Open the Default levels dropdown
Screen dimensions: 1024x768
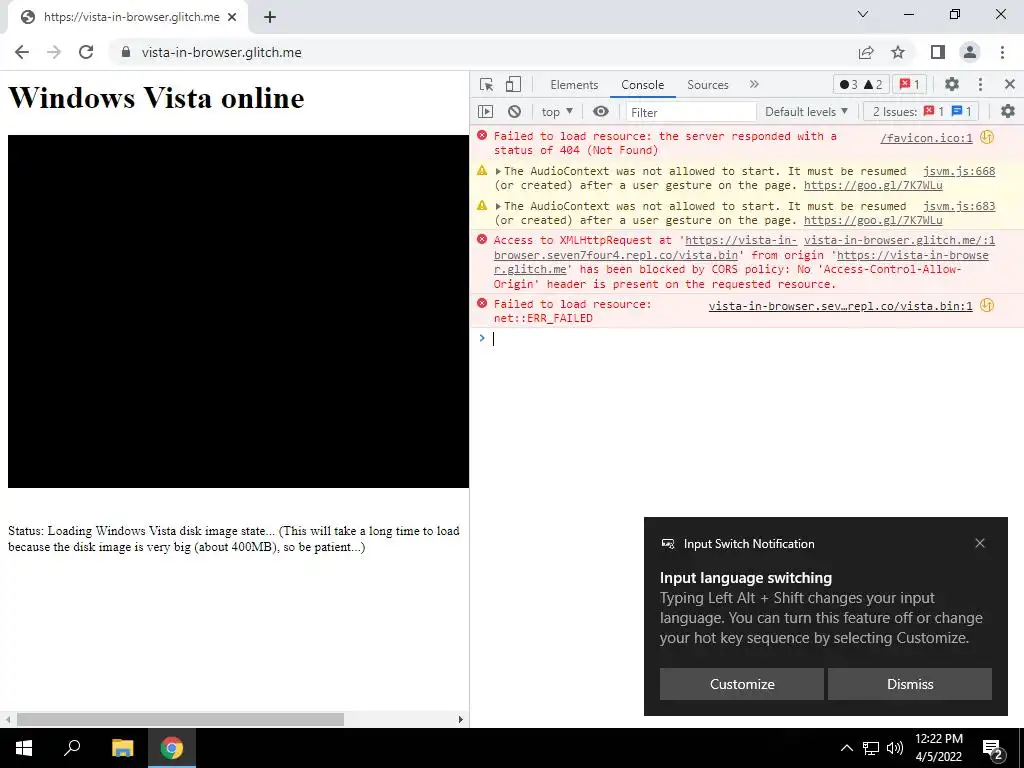pos(806,112)
